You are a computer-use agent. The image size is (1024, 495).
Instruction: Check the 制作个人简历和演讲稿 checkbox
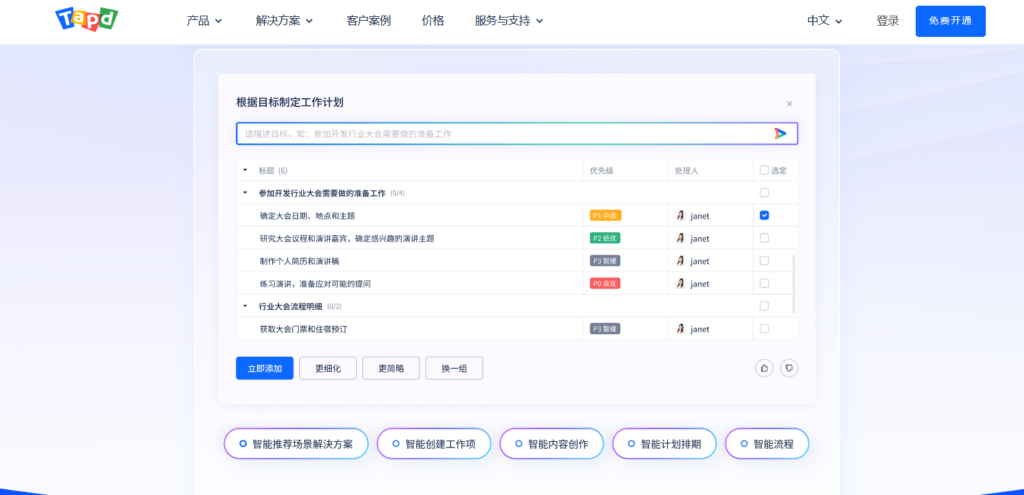pos(764,261)
